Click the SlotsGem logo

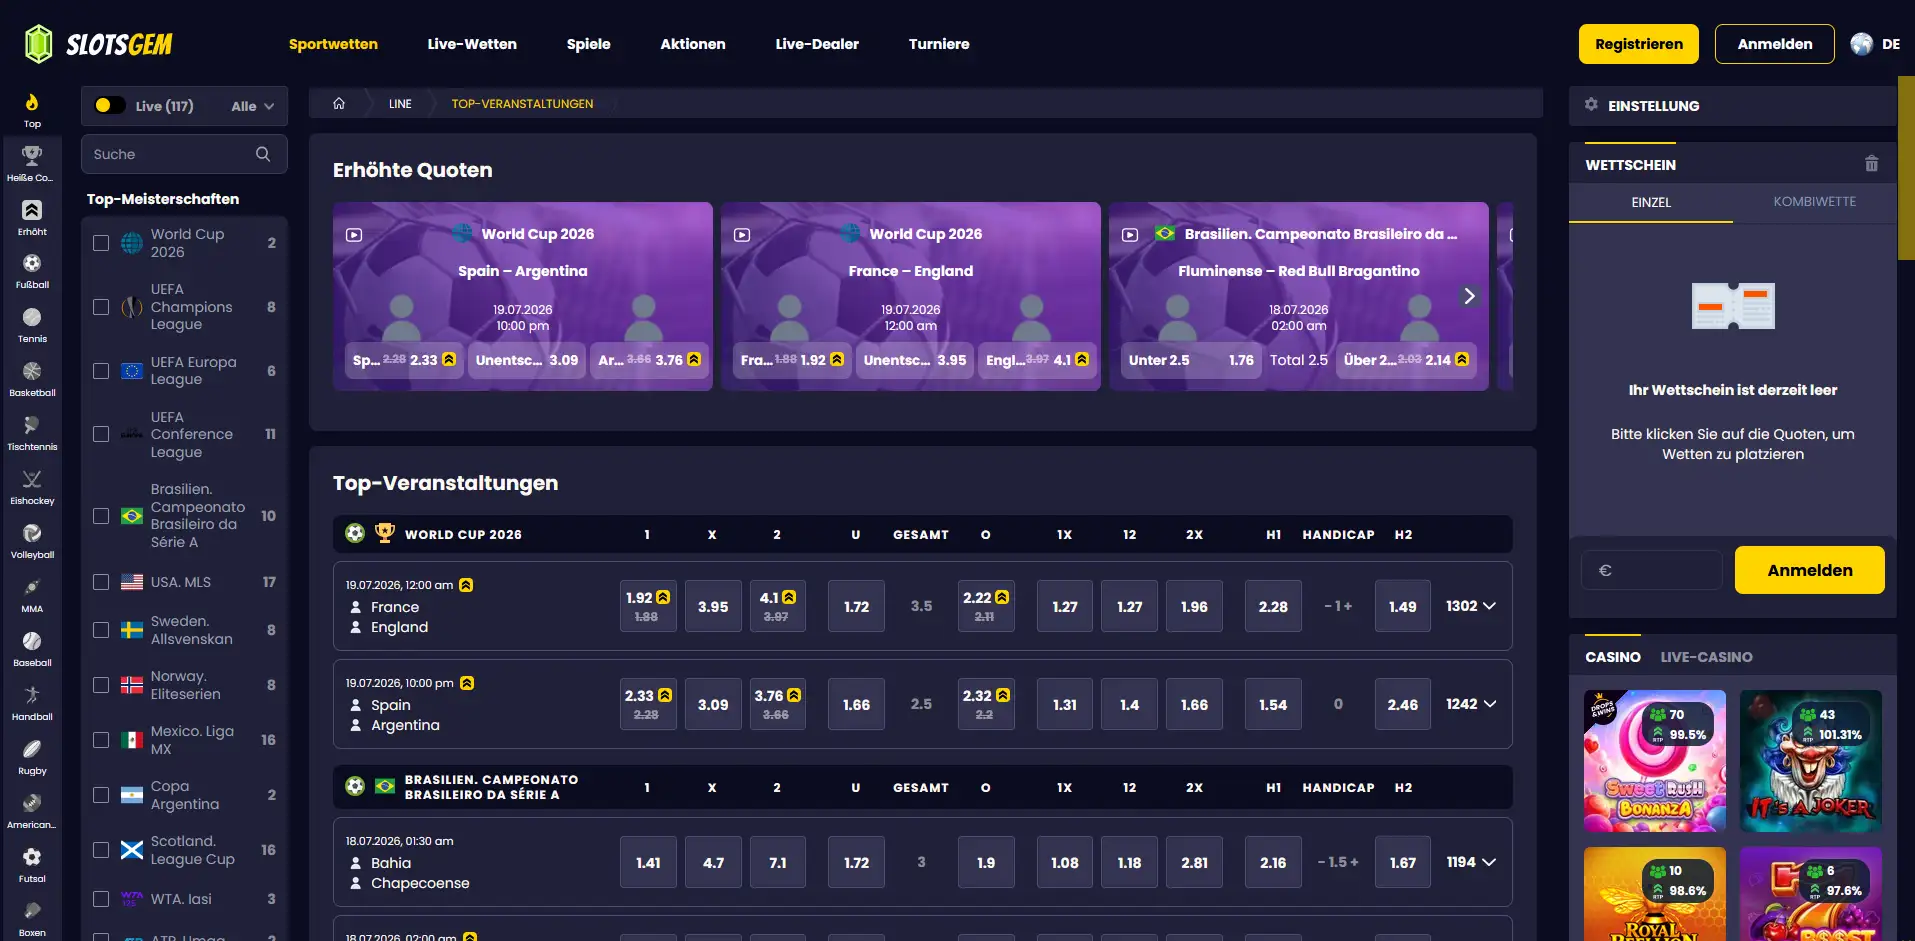[98, 44]
